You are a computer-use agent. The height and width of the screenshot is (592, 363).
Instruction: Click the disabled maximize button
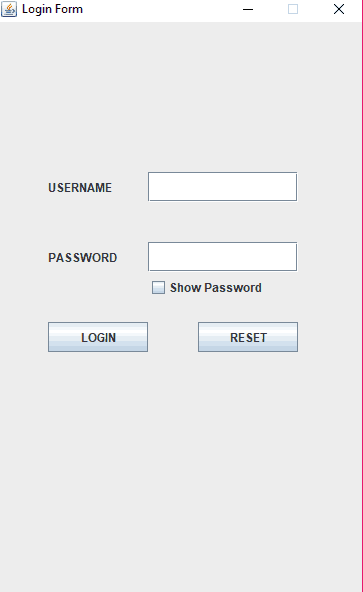(293, 9)
